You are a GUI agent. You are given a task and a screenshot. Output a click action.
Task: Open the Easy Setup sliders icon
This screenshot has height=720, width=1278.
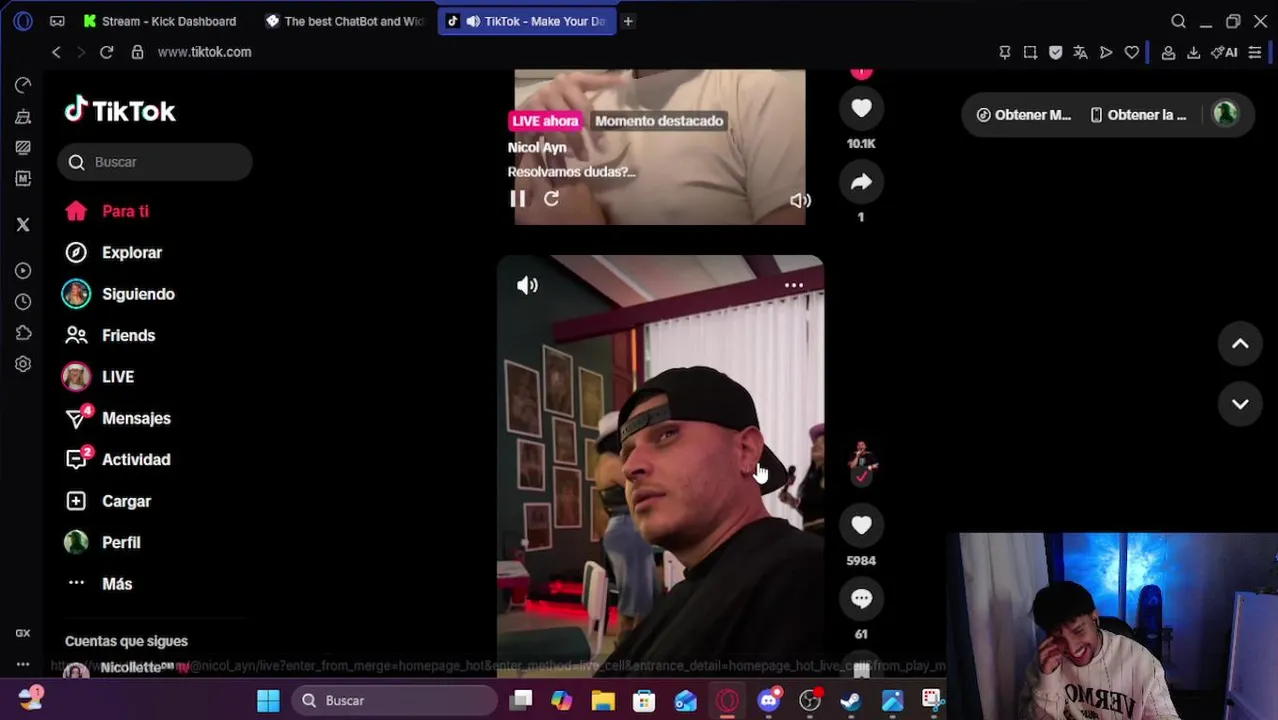[x=1255, y=52]
